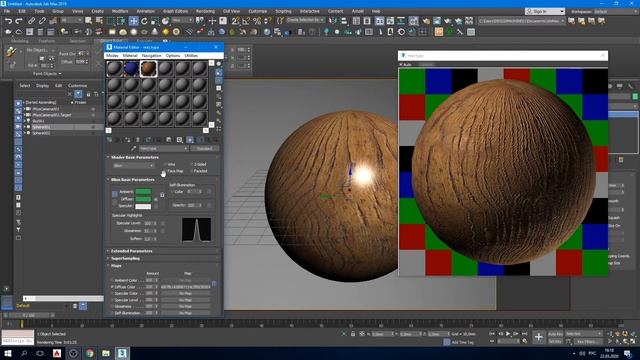This screenshot has height=360, width=640.
Task: Toggle the Percent Snap icon
Action: [x=257, y=20]
